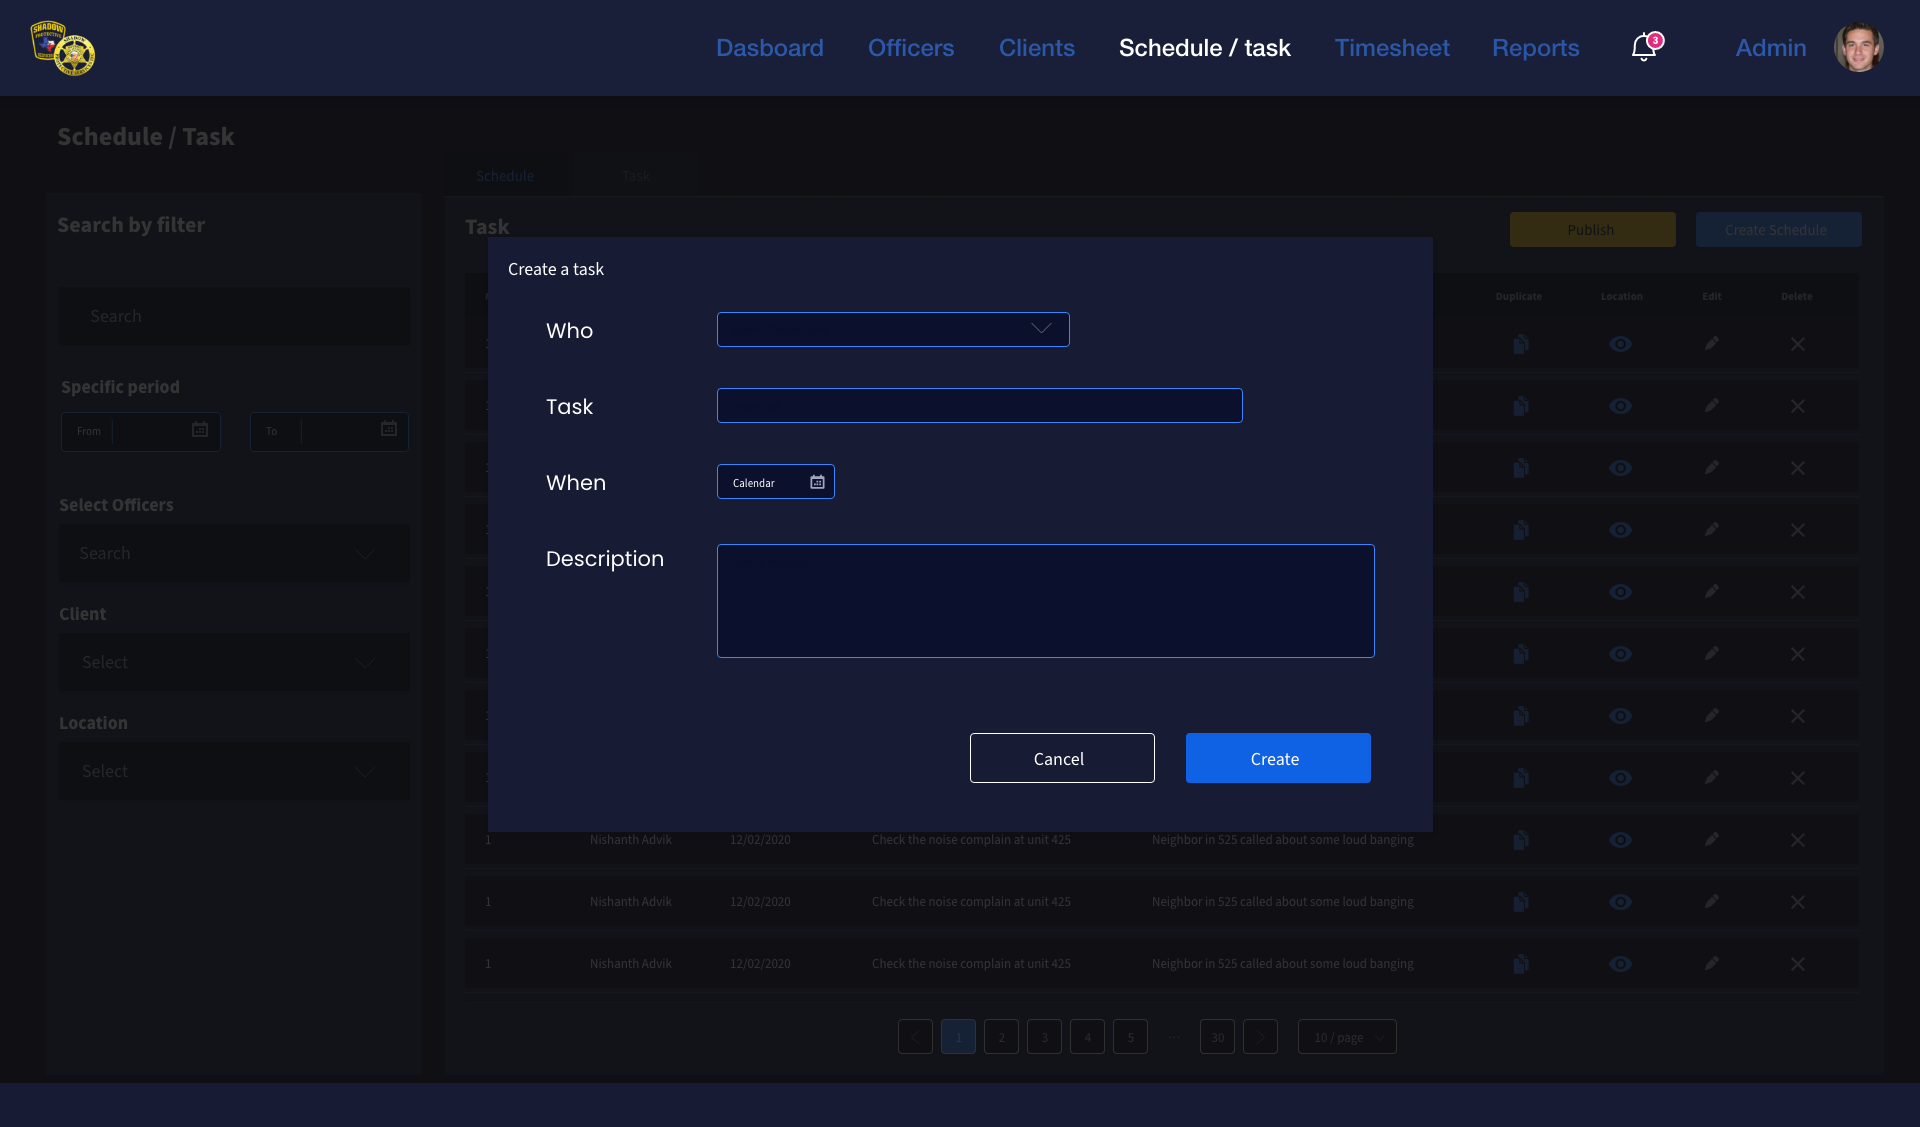The image size is (1920, 1127).
Task: Delete the last task row via X
Action: tap(1797, 964)
